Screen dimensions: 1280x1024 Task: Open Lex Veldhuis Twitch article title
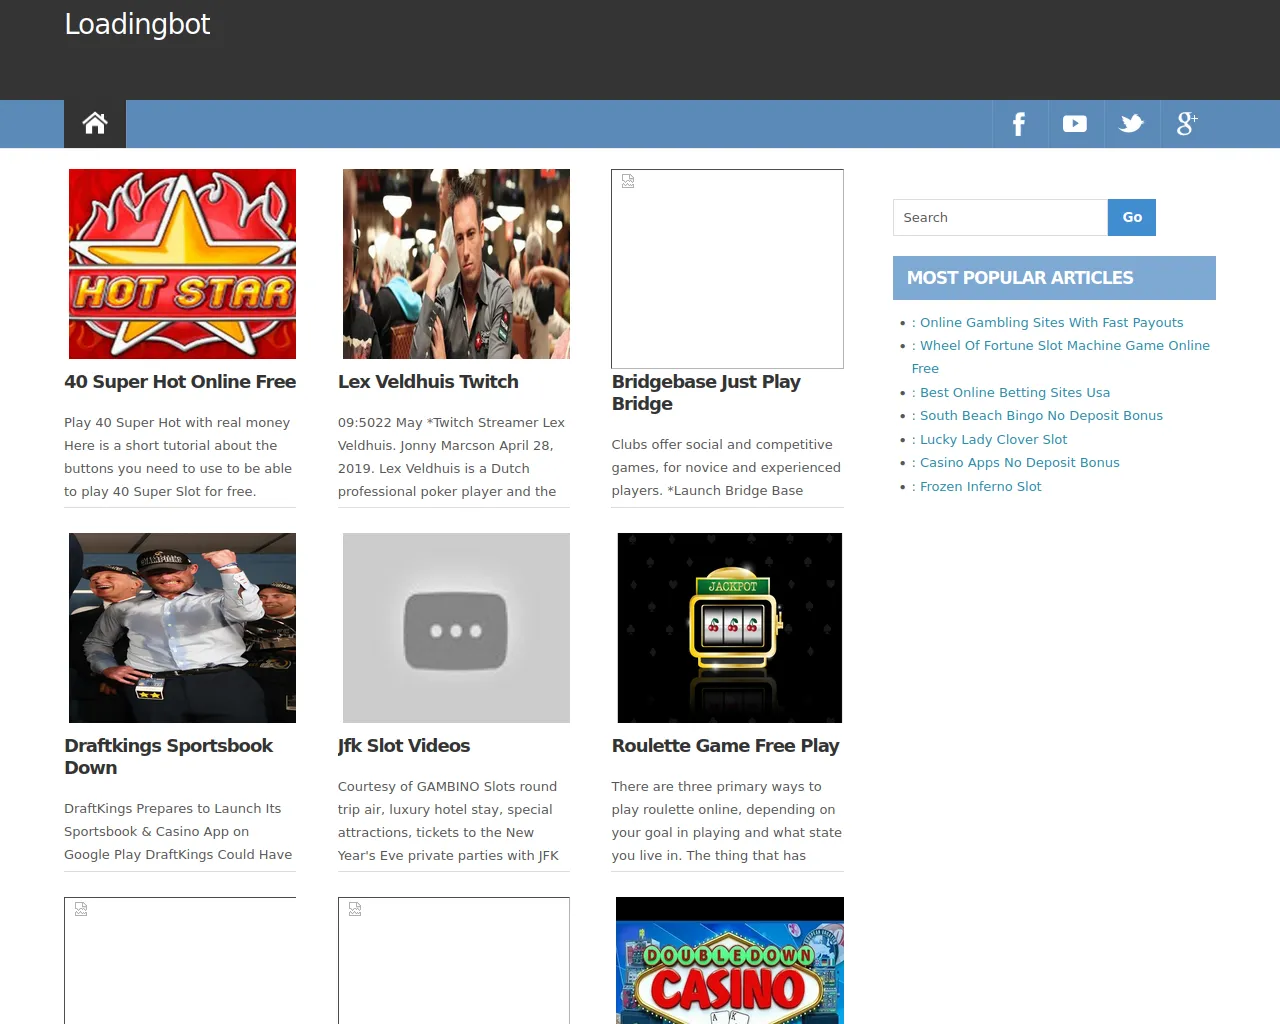pyautogui.click(x=428, y=382)
